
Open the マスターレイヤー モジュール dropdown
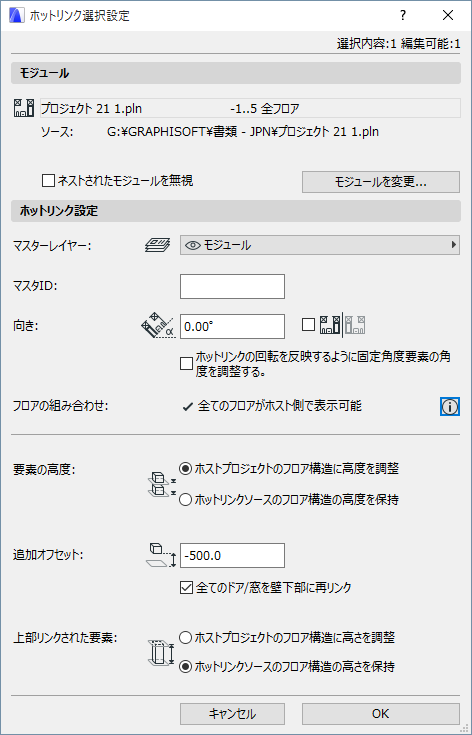click(x=320, y=246)
